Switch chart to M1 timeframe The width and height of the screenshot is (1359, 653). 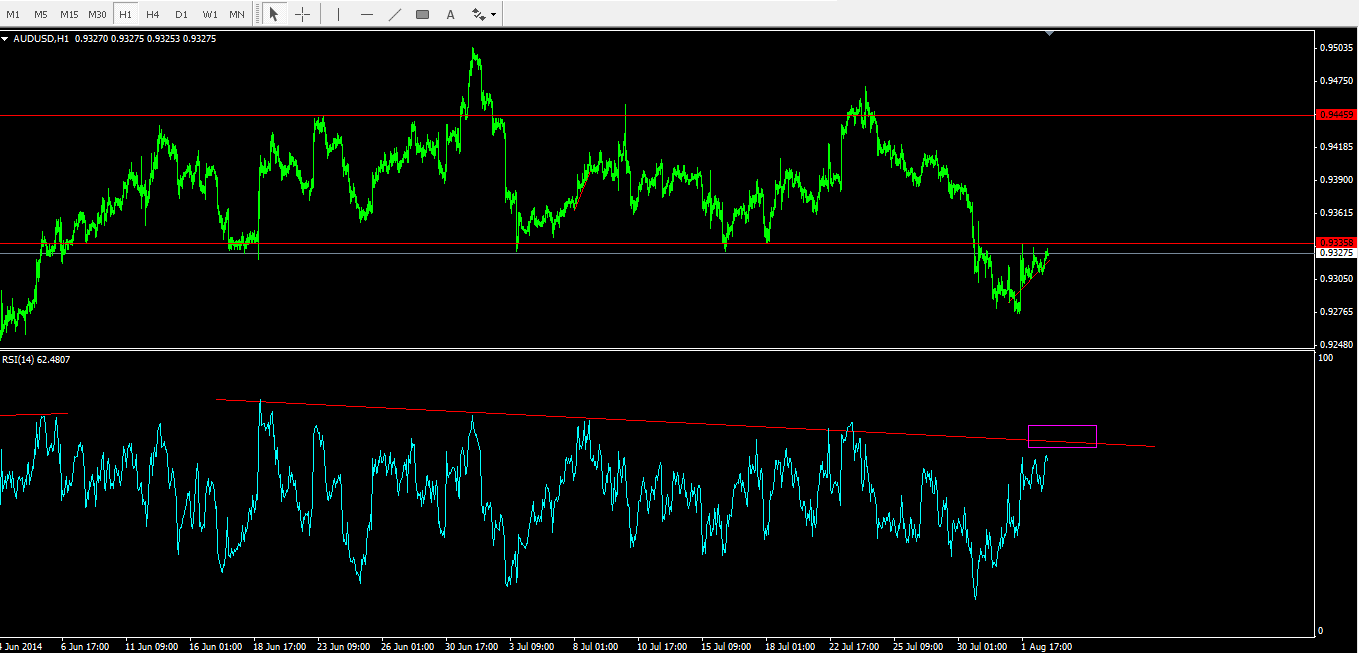[13, 14]
